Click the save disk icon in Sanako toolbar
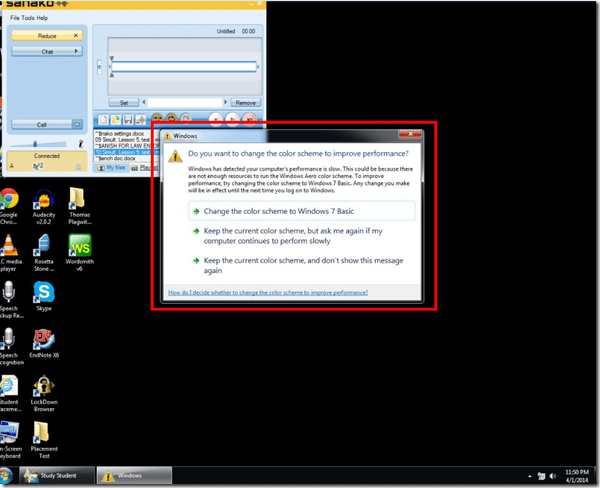Image resolution: width=600 pixels, height=488 pixels. click(127, 119)
